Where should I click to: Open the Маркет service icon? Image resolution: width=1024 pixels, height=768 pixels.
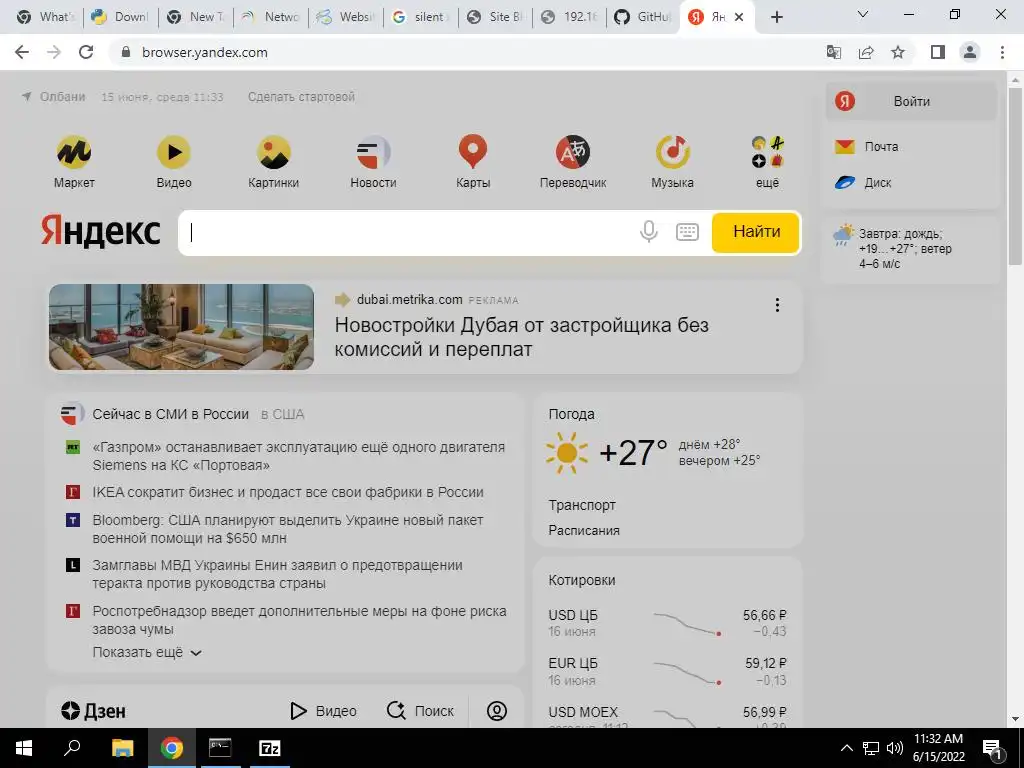(73, 152)
